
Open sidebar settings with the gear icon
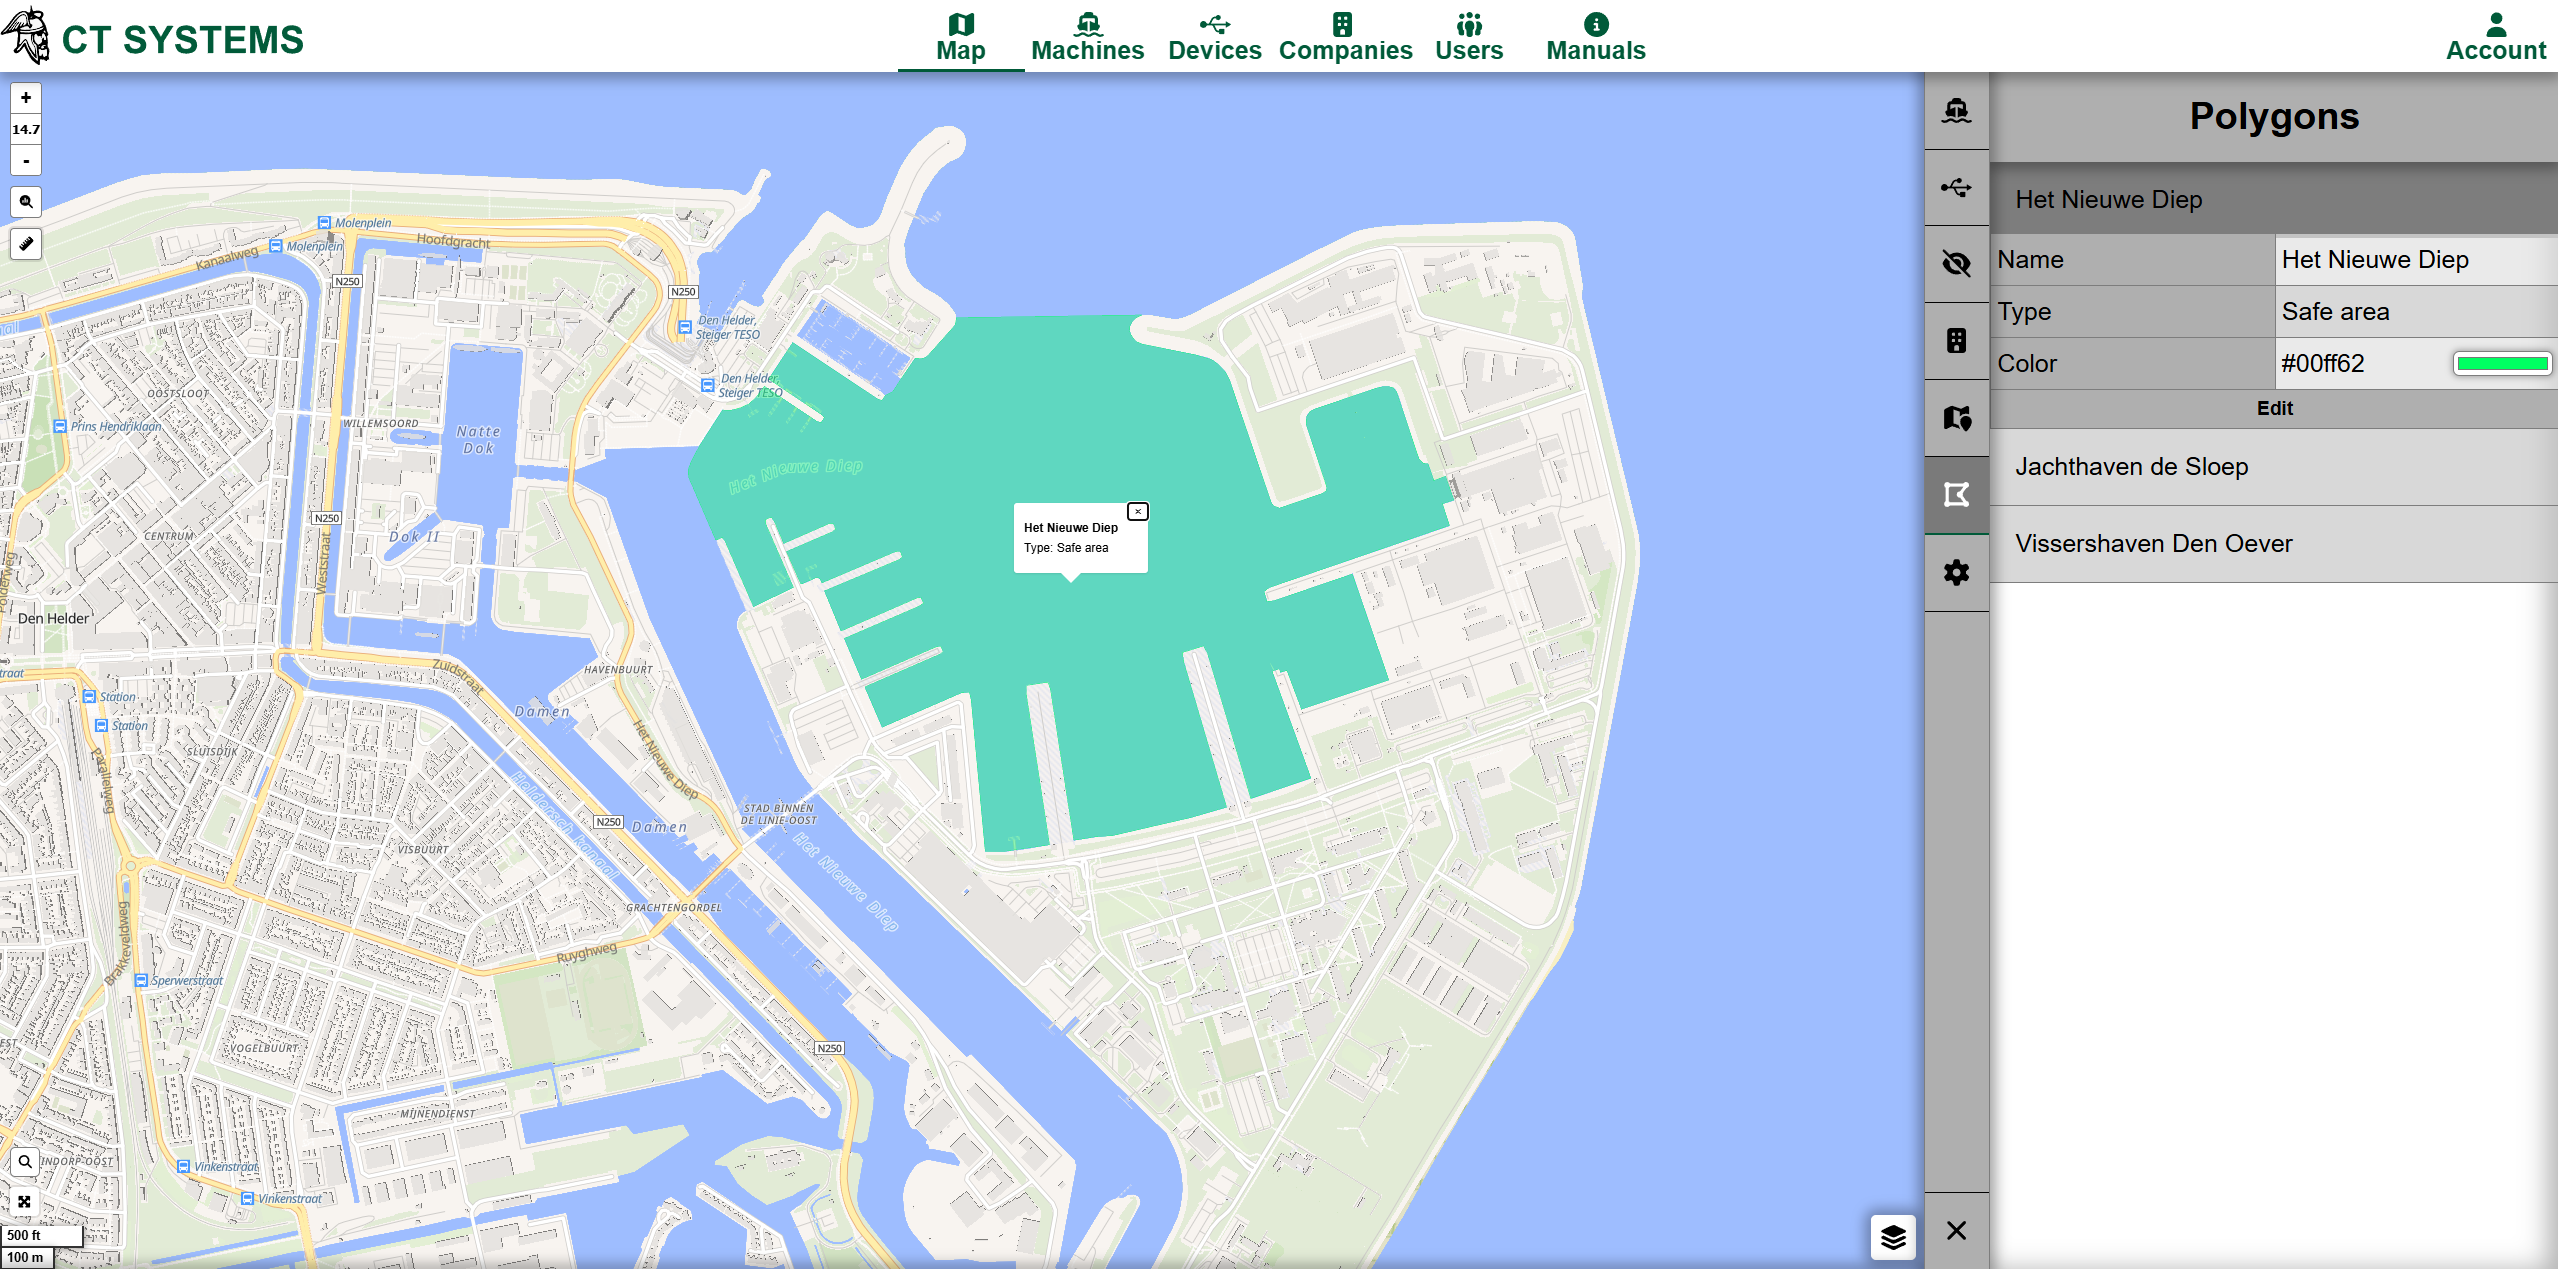click(1957, 573)
